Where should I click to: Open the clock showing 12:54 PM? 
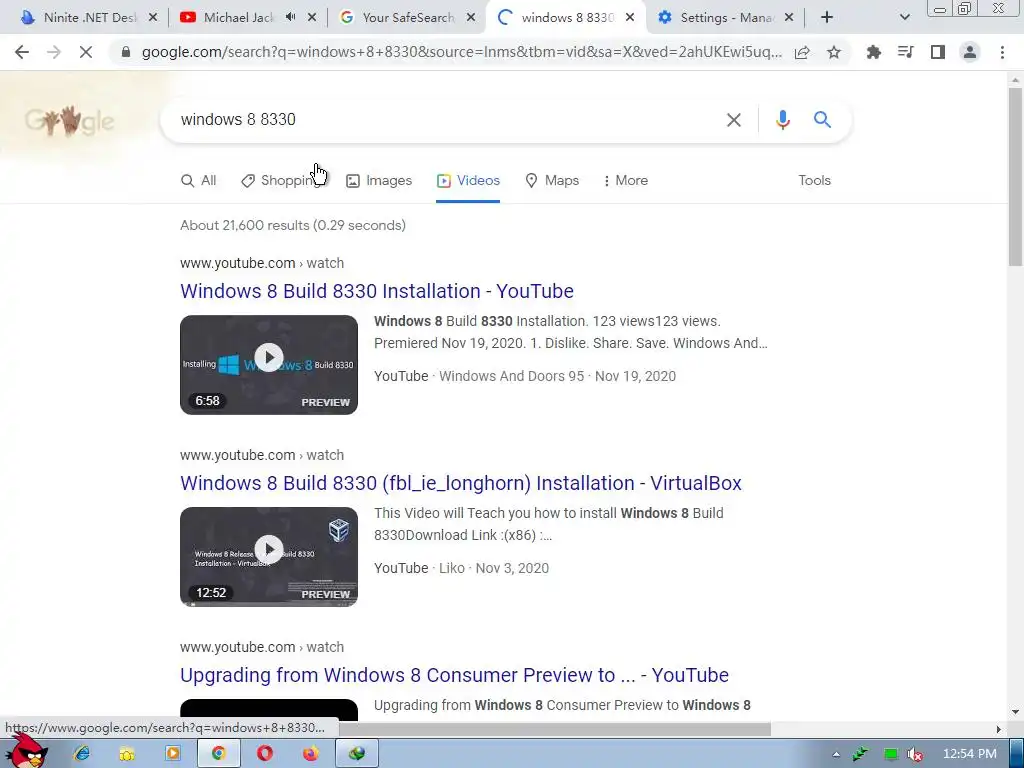click(x=969, y=754)
